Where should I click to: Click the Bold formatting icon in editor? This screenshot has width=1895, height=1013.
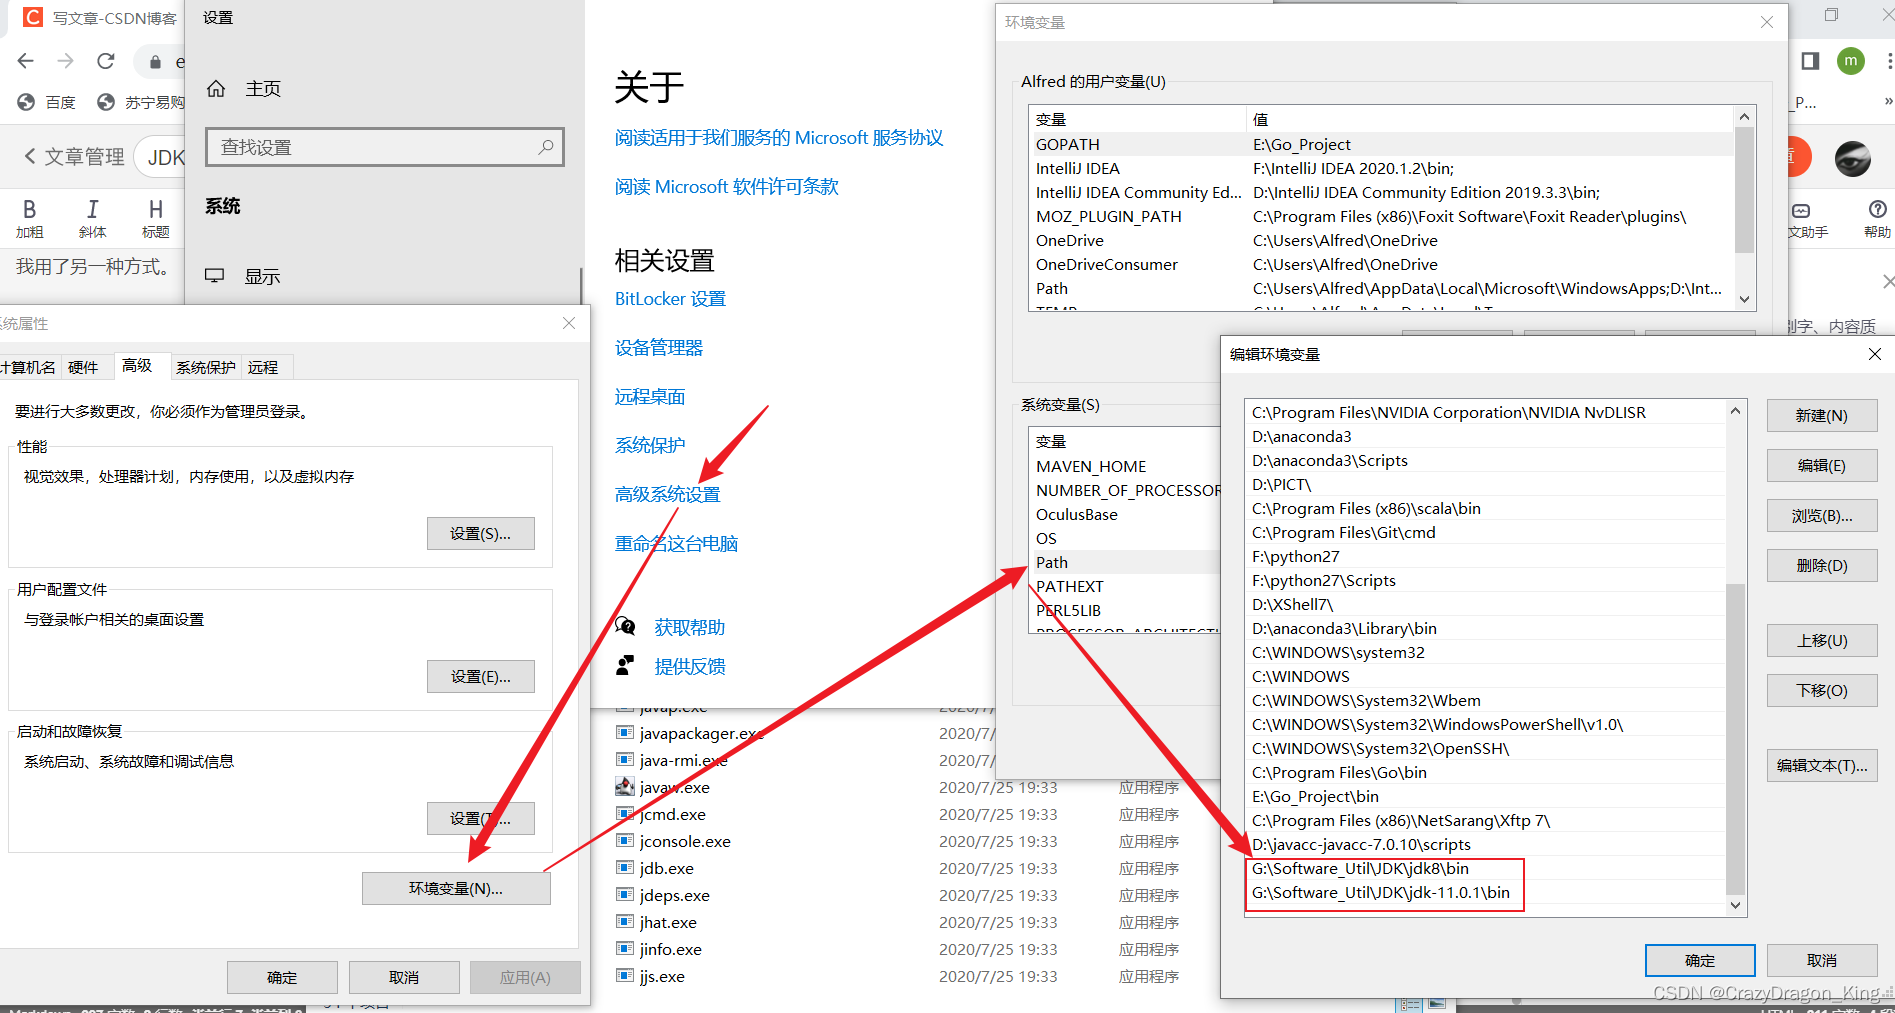29,209
